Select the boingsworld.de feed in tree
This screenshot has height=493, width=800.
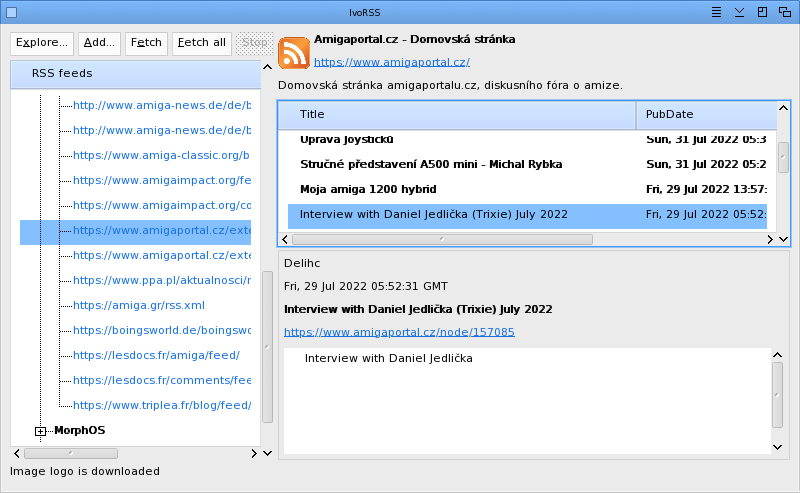point(161,330)
